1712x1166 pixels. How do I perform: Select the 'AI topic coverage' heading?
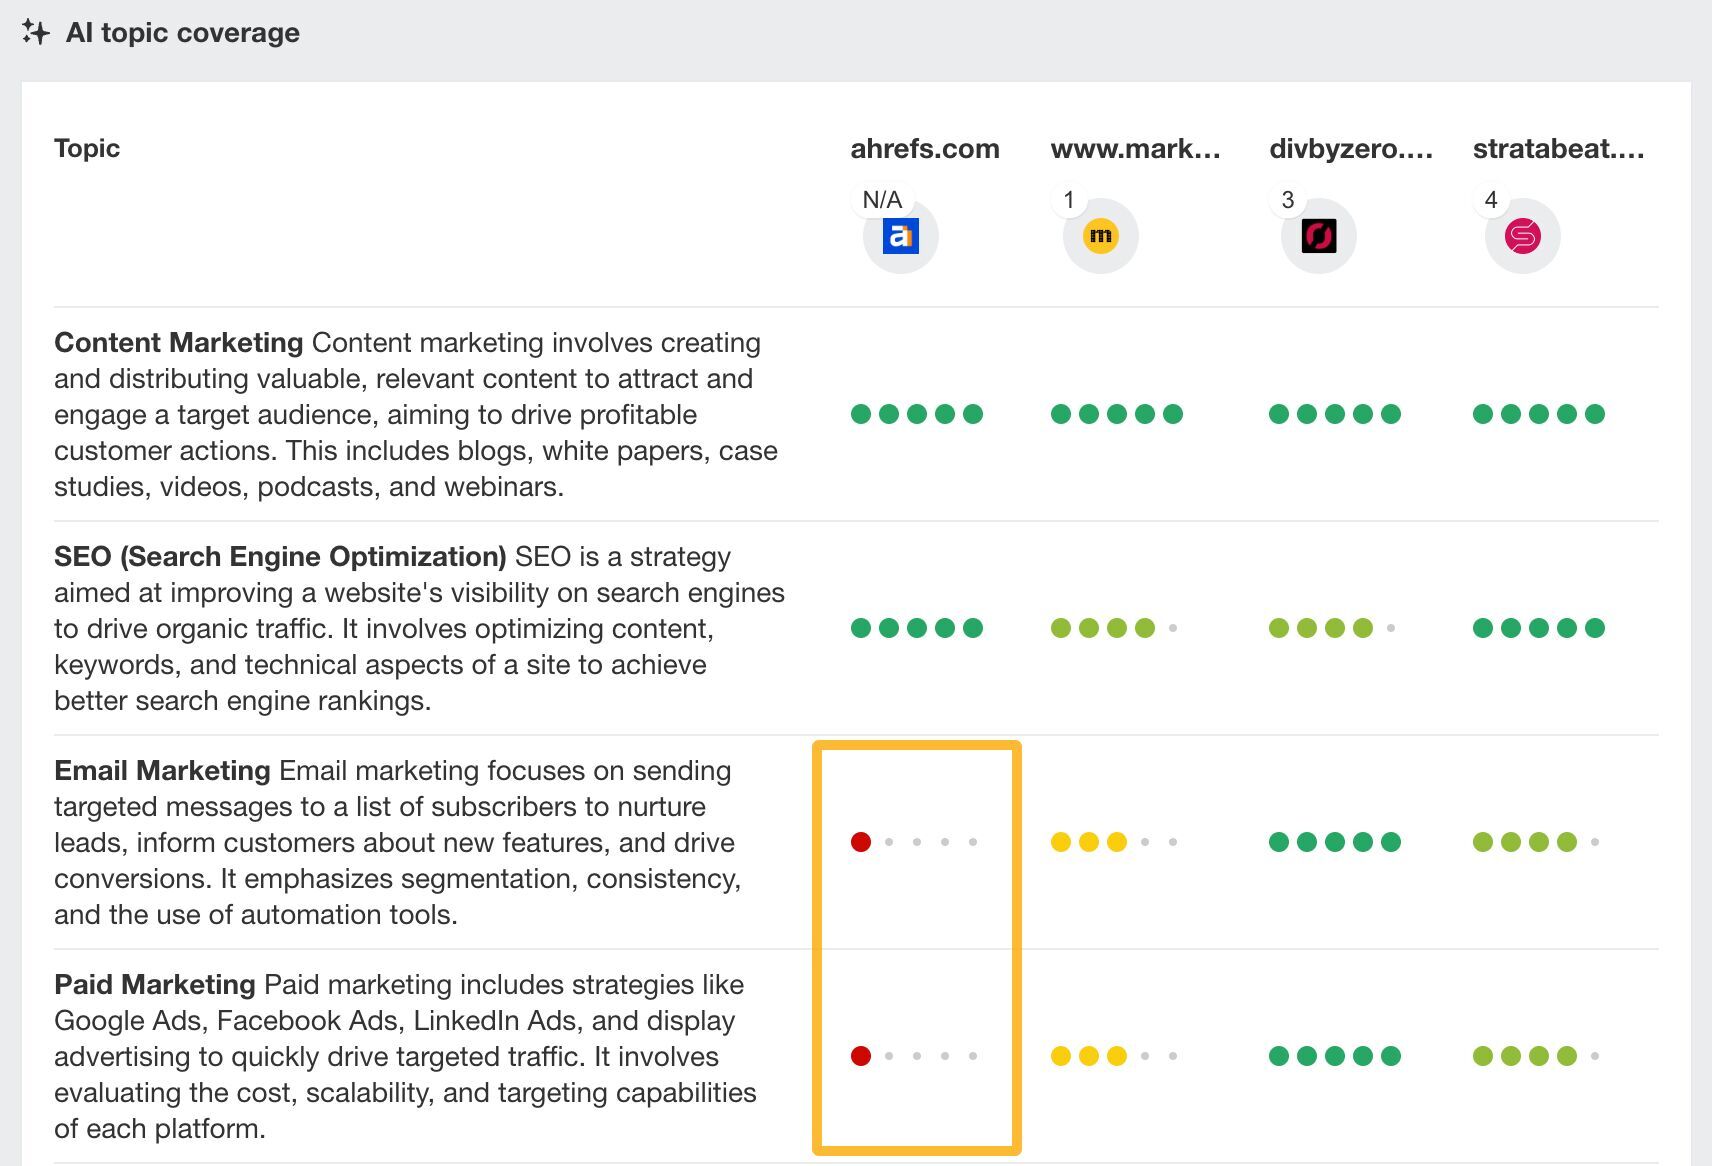pos(183,32)
